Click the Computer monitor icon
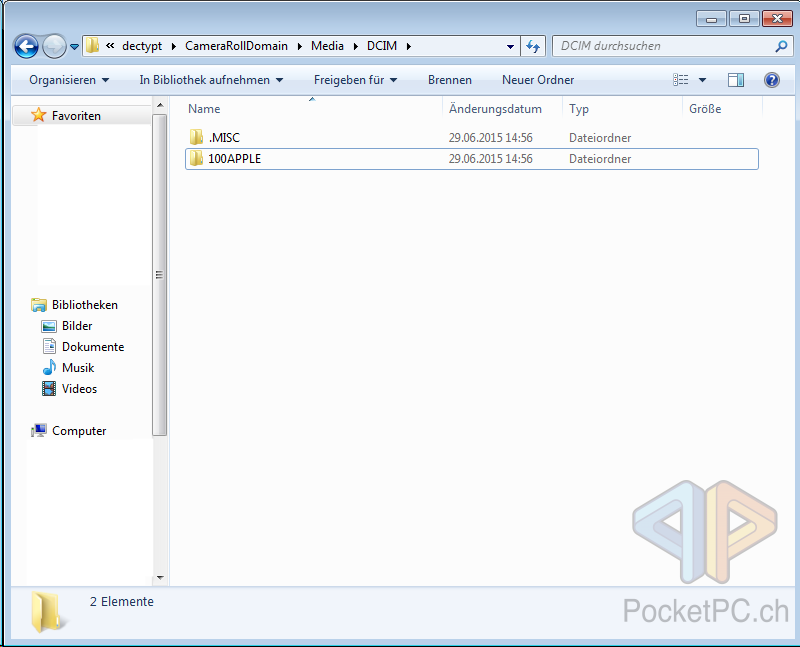 pyautogui.click(x=39, y=431)
